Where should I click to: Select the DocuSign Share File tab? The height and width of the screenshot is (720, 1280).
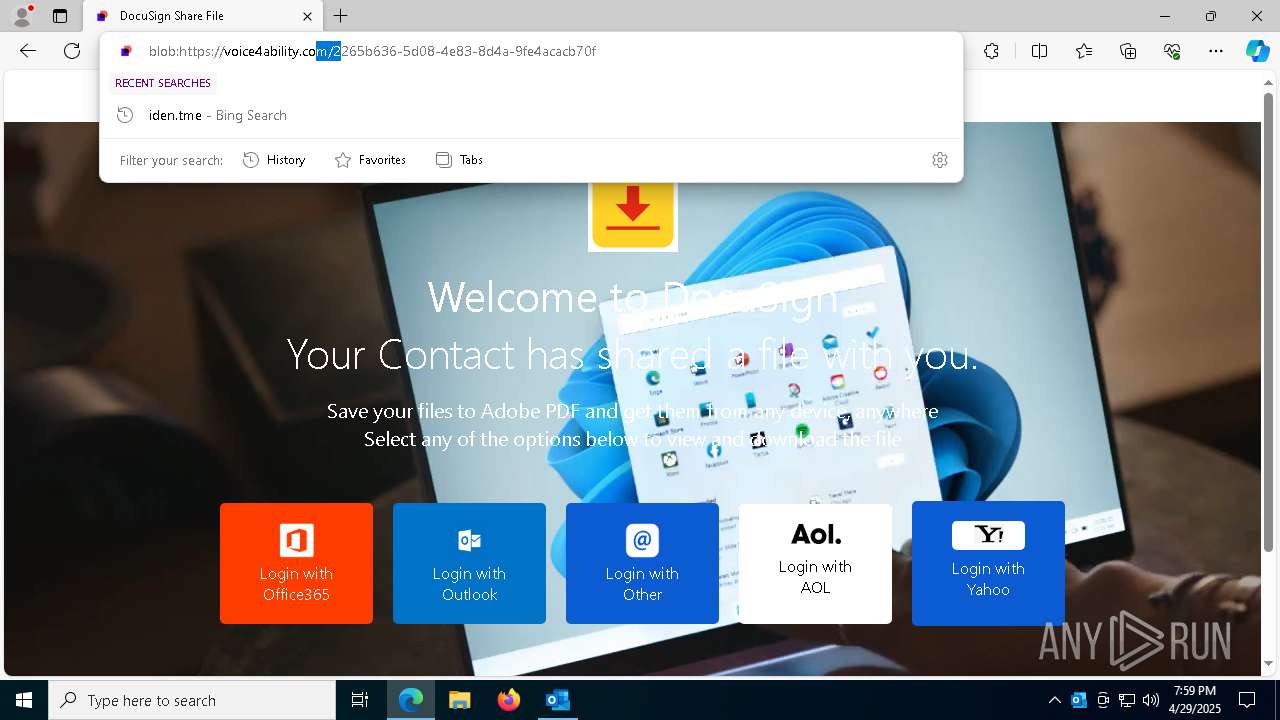coord(203,16)
